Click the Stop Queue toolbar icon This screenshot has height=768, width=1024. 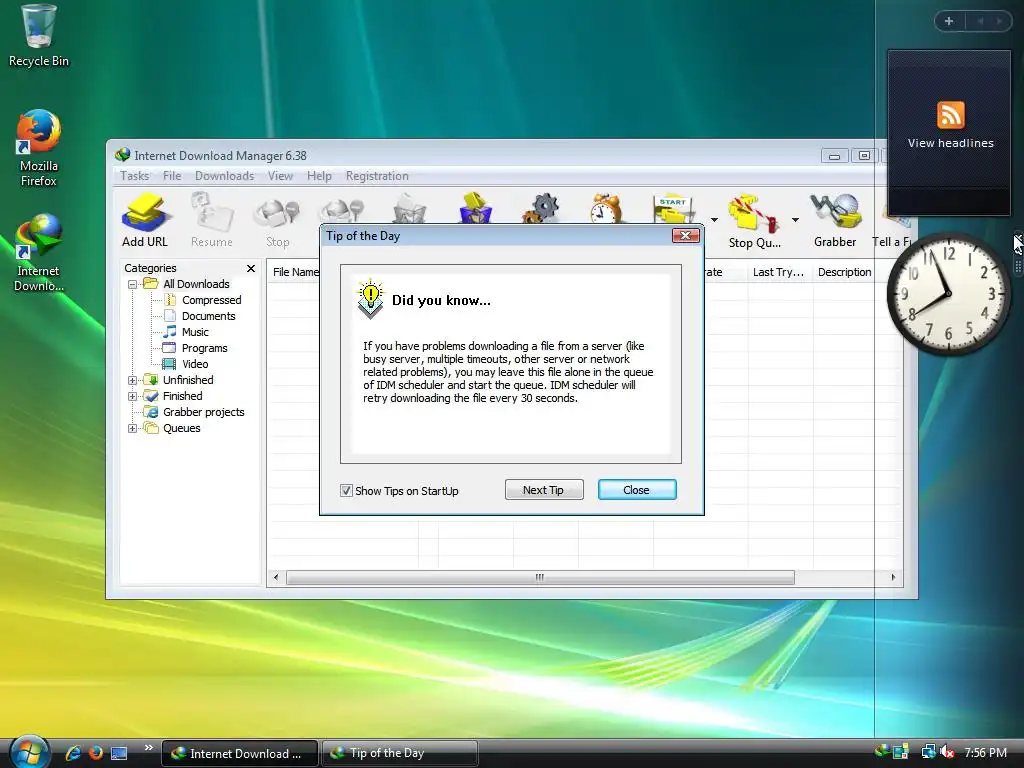coord(754,221)
